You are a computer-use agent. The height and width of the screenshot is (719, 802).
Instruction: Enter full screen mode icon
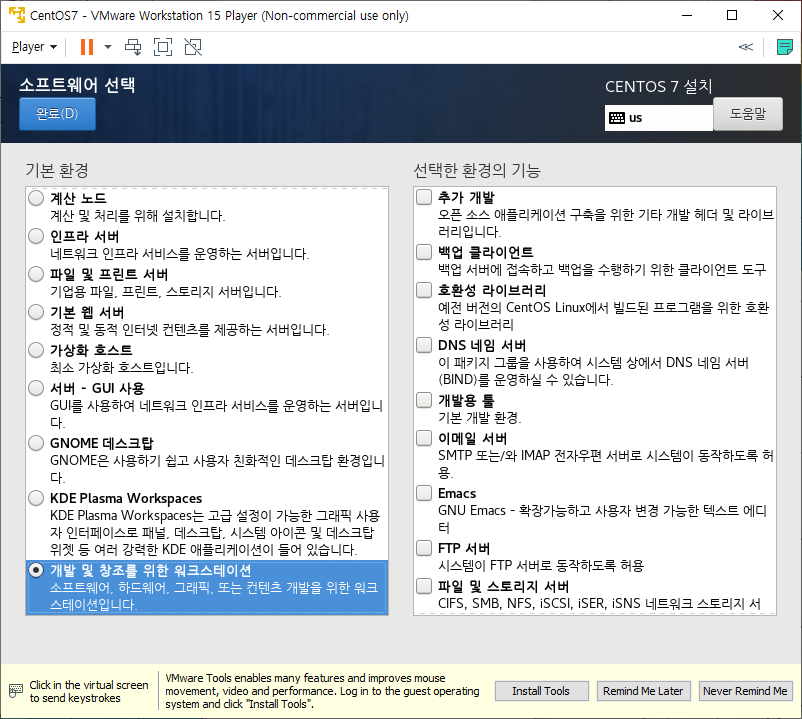point(163,47)
